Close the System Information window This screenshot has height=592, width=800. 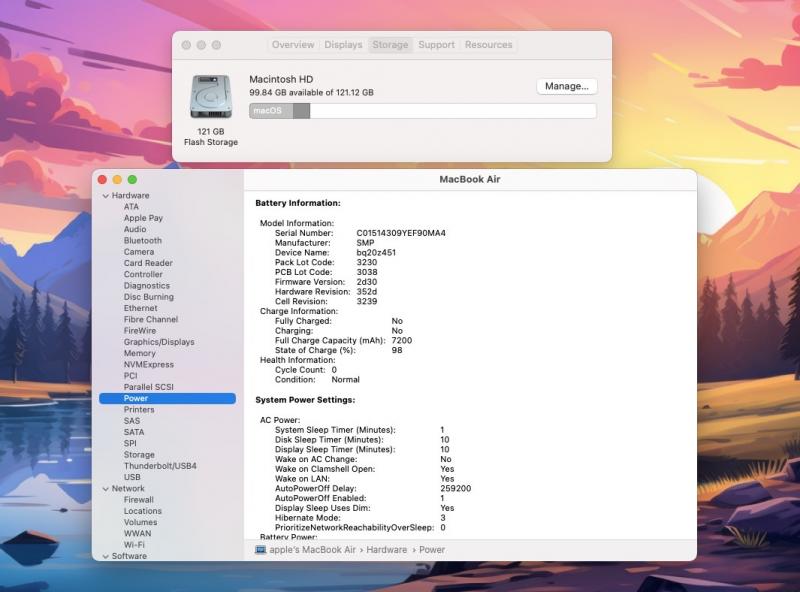102,179
